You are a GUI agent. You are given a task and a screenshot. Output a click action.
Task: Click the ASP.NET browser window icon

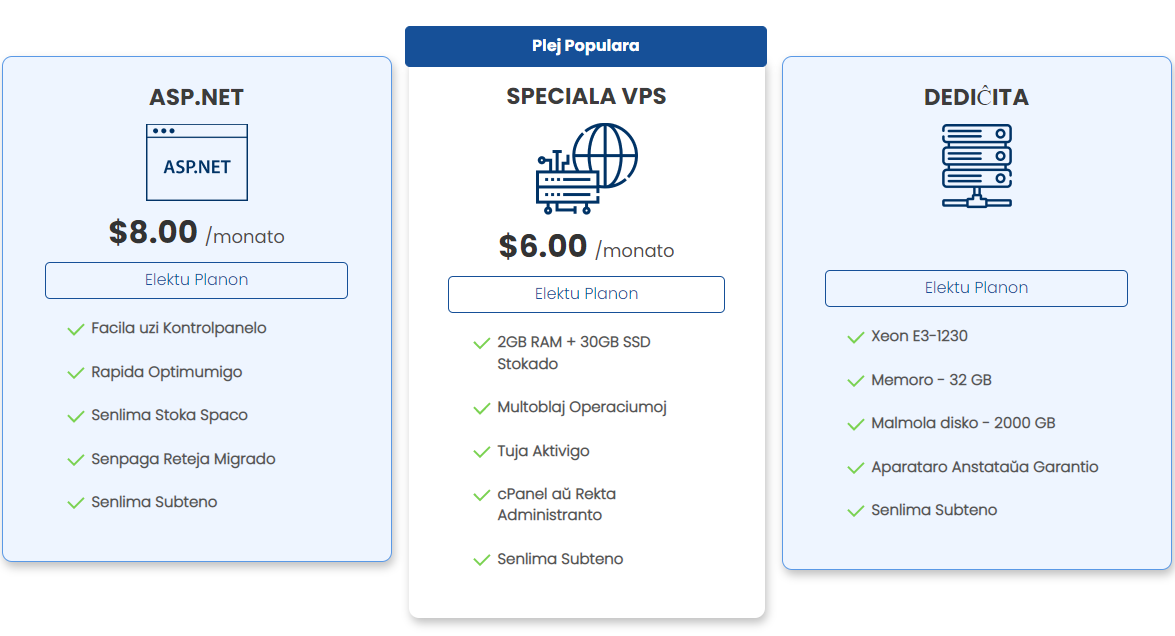(197, 163)
